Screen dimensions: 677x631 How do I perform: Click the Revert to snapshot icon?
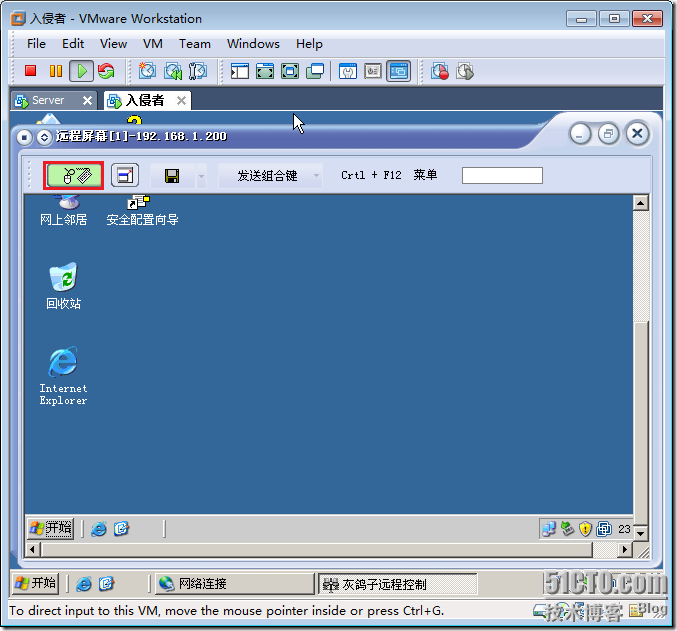(x=173, y=71)
